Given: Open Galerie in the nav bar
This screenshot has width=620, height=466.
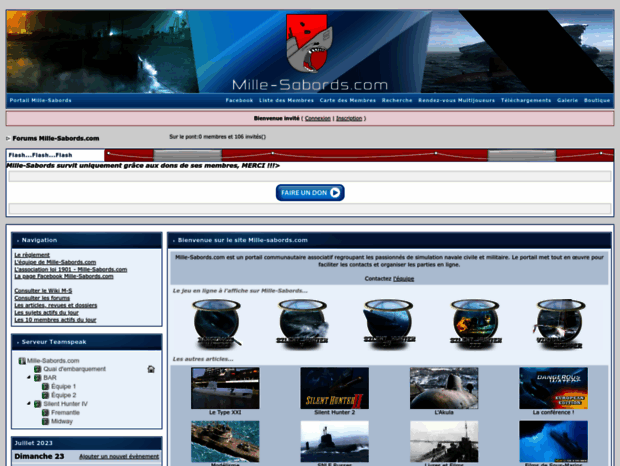Looking at the screenshot, I should pos(567,100).
